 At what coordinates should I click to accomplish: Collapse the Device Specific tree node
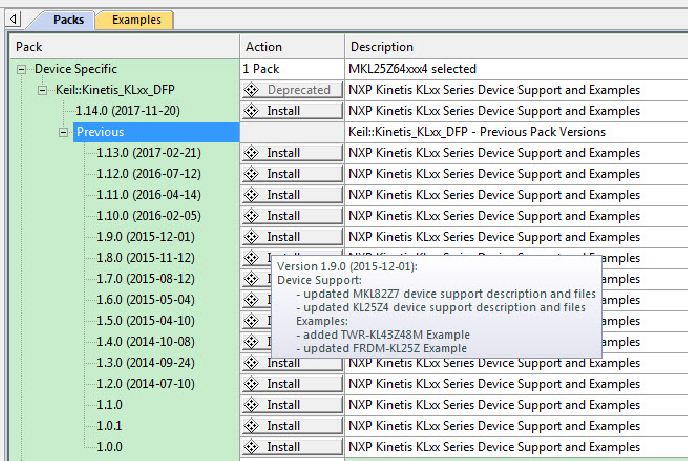point(22,69)
